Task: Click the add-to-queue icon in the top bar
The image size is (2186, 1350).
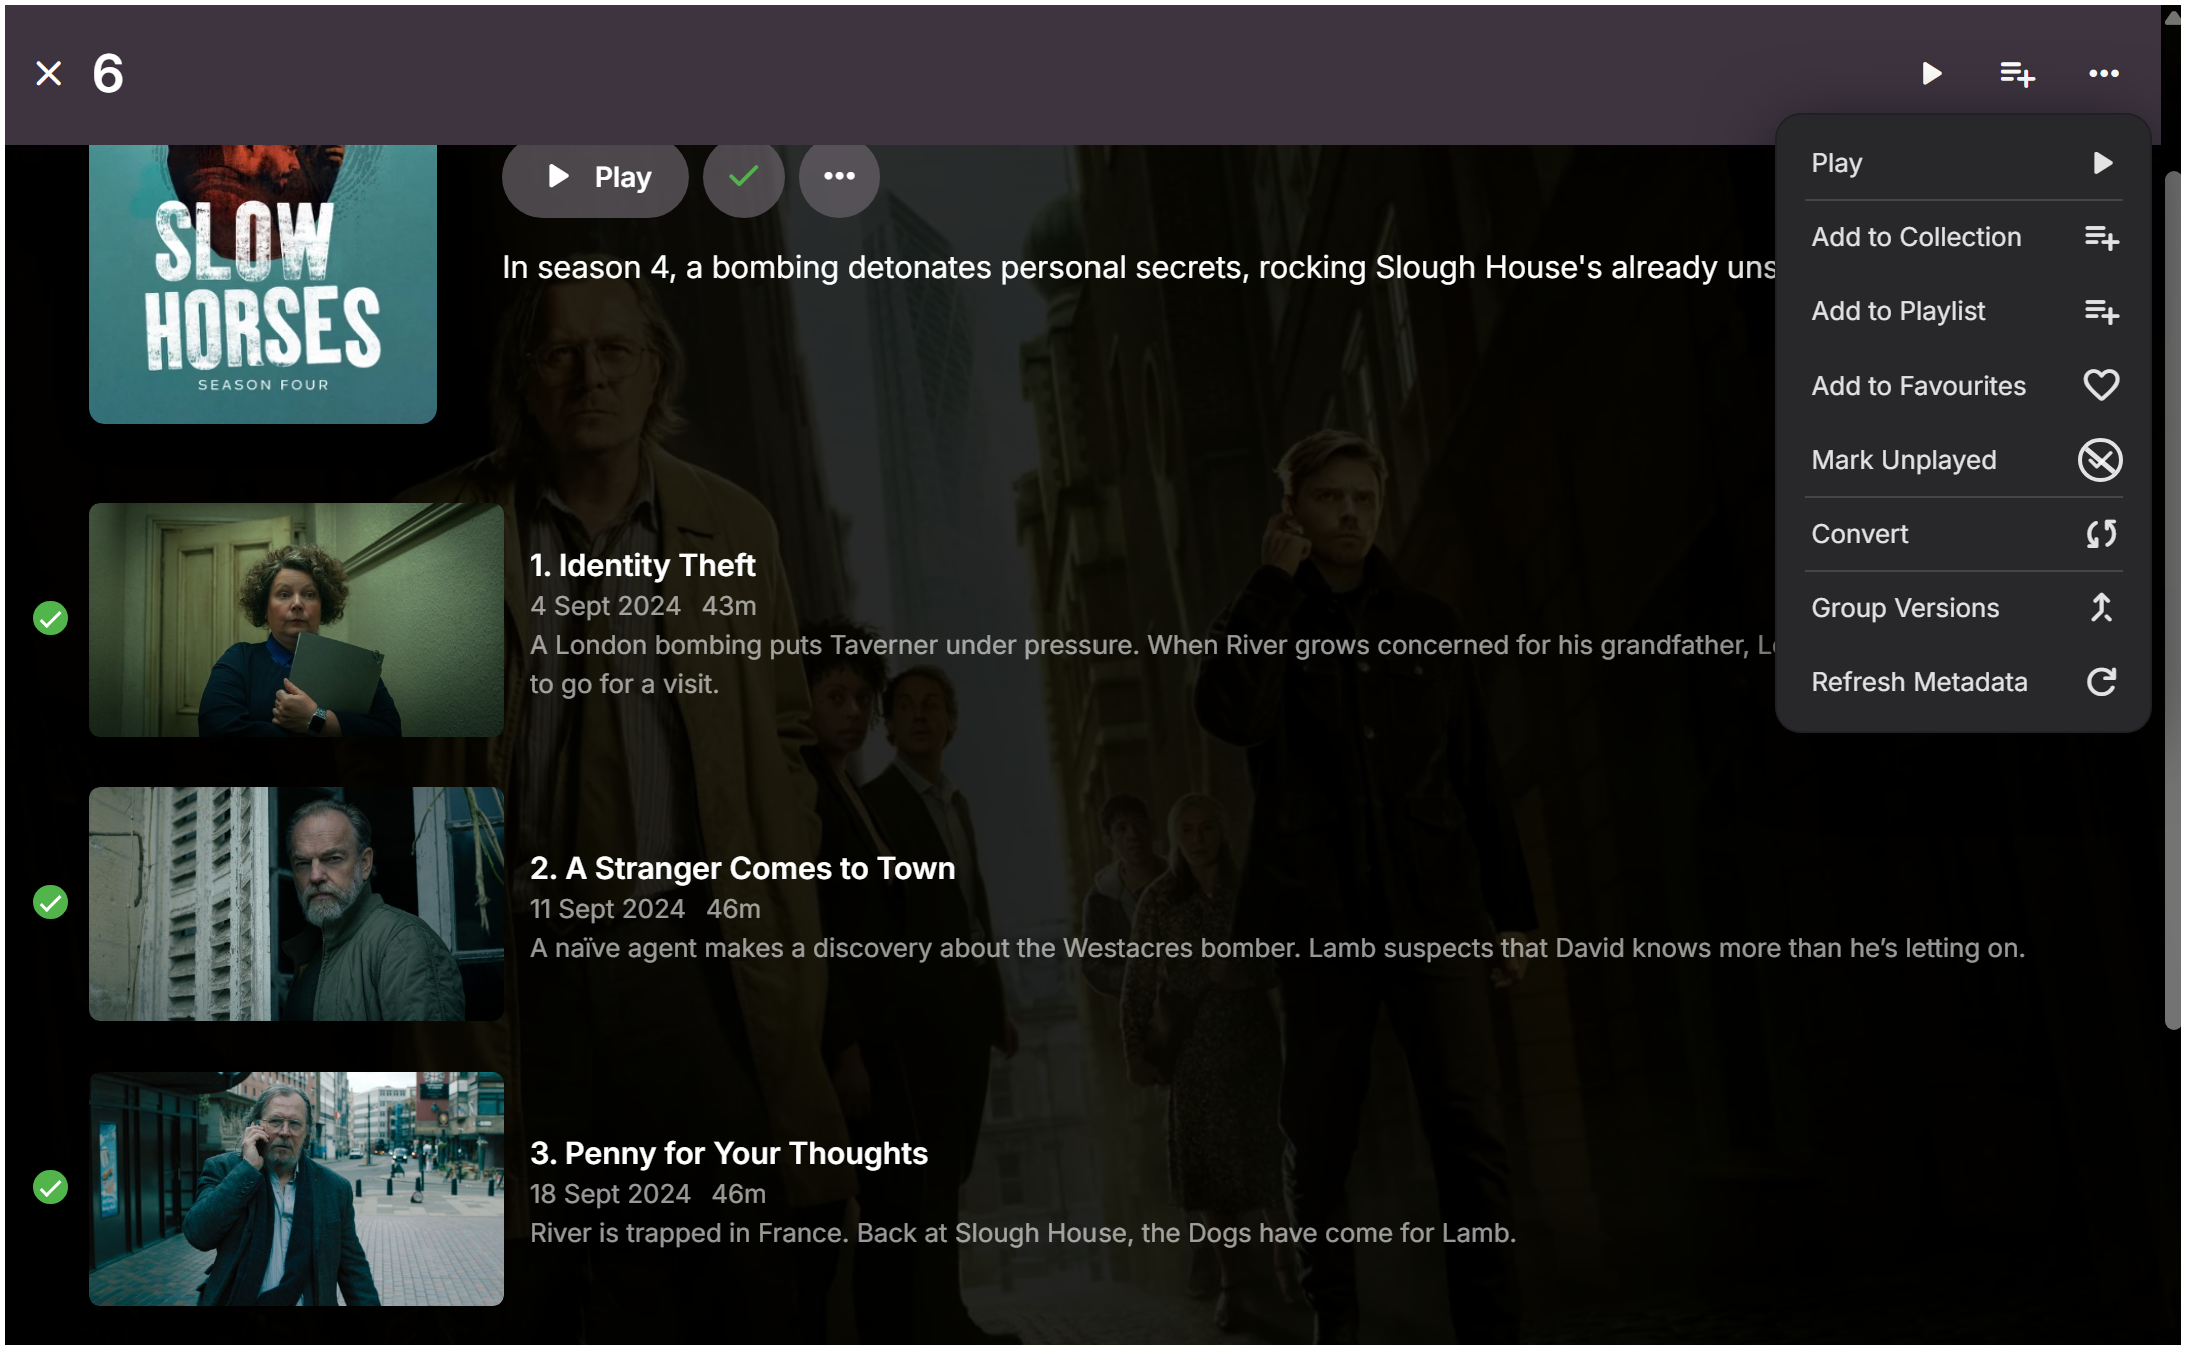Action: point(2017,74)
